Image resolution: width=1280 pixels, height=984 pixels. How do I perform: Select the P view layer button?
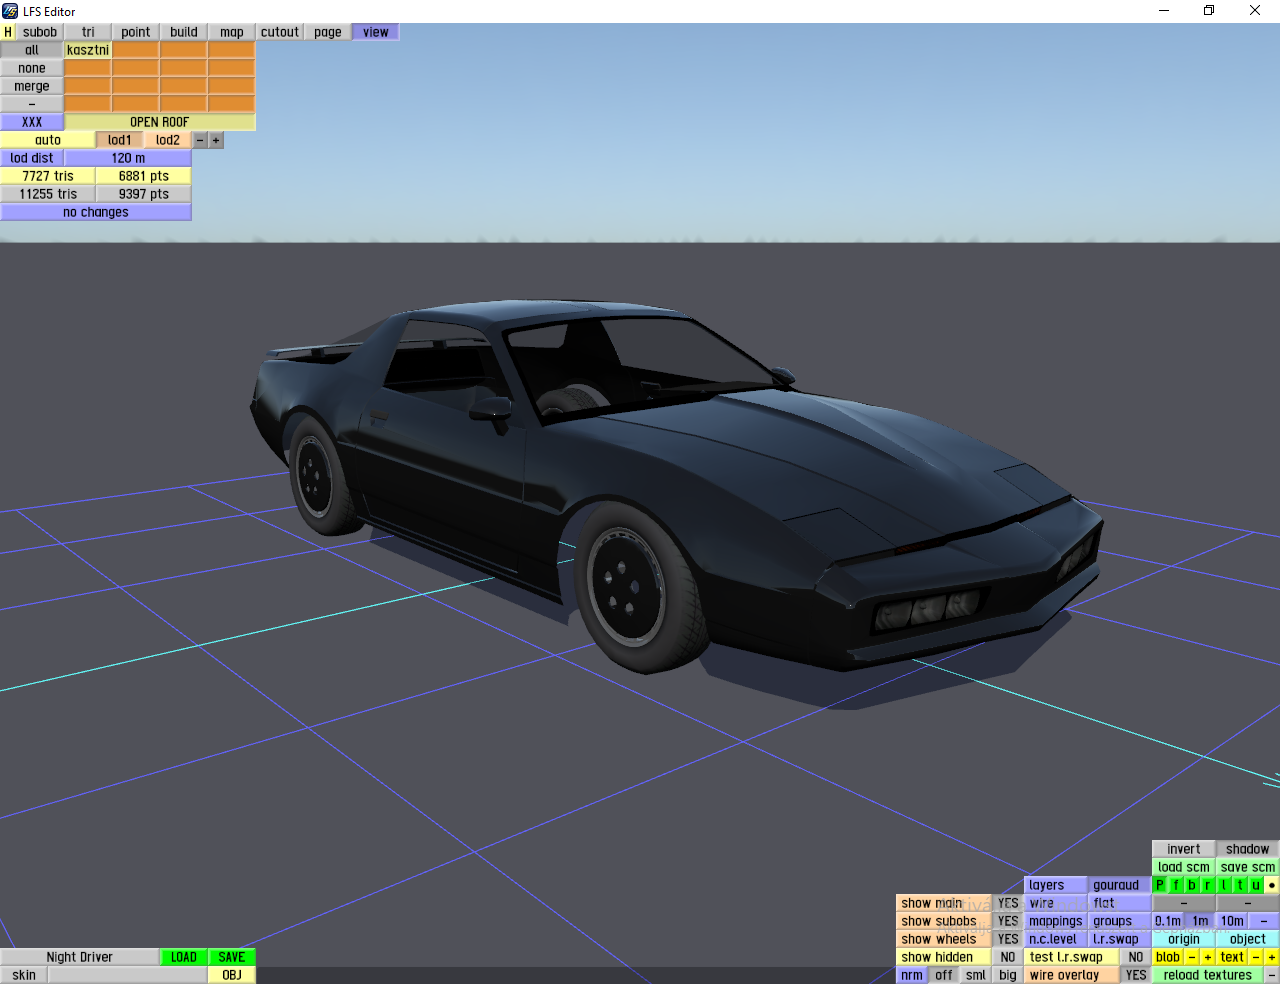point(1160,885)
